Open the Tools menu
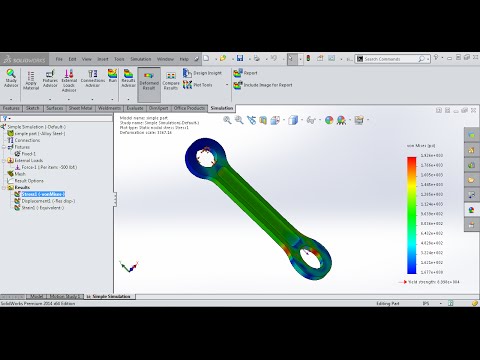The image size is (480, 360). point(119,59)
